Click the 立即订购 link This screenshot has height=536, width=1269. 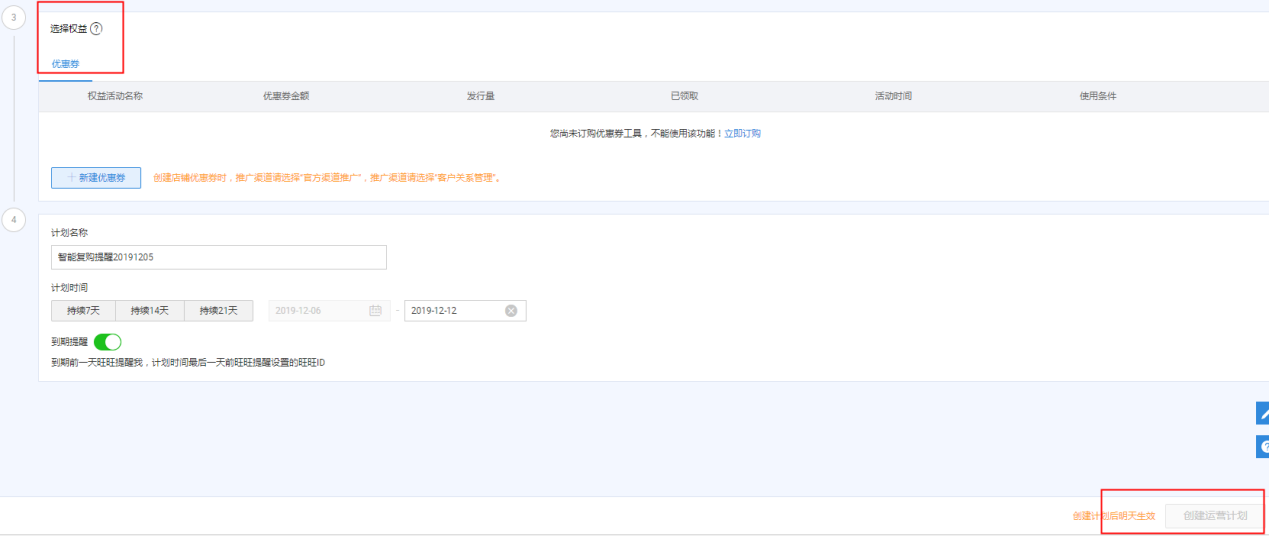pos(742,133)
